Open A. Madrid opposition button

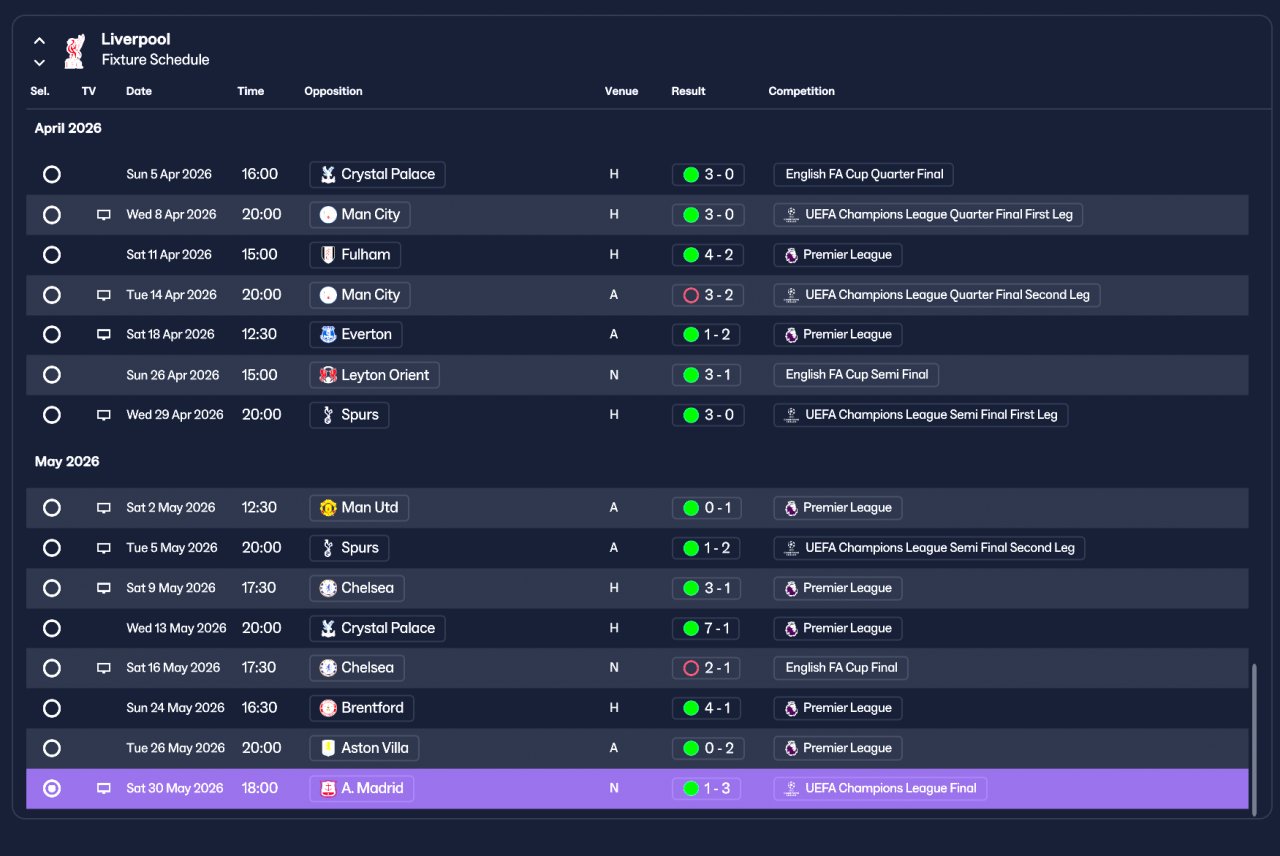pyautogui.click(x=361, y=788)
